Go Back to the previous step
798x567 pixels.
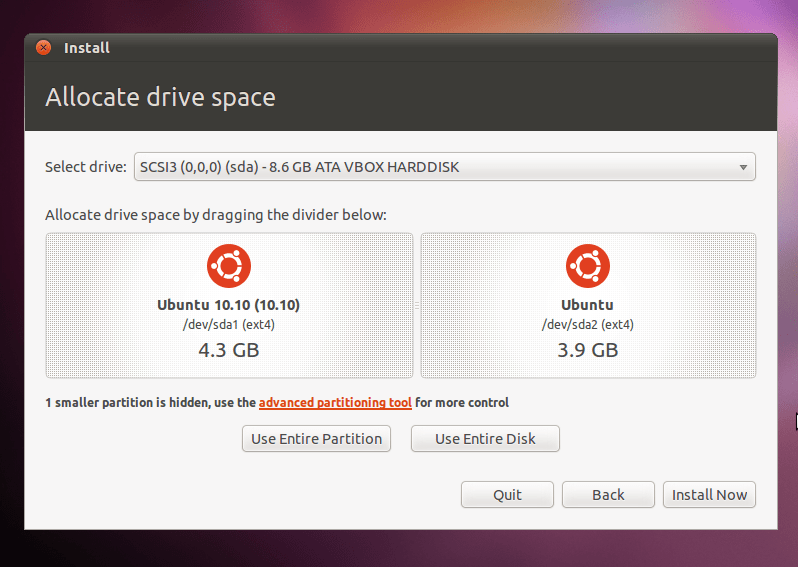tap(608, 495)
